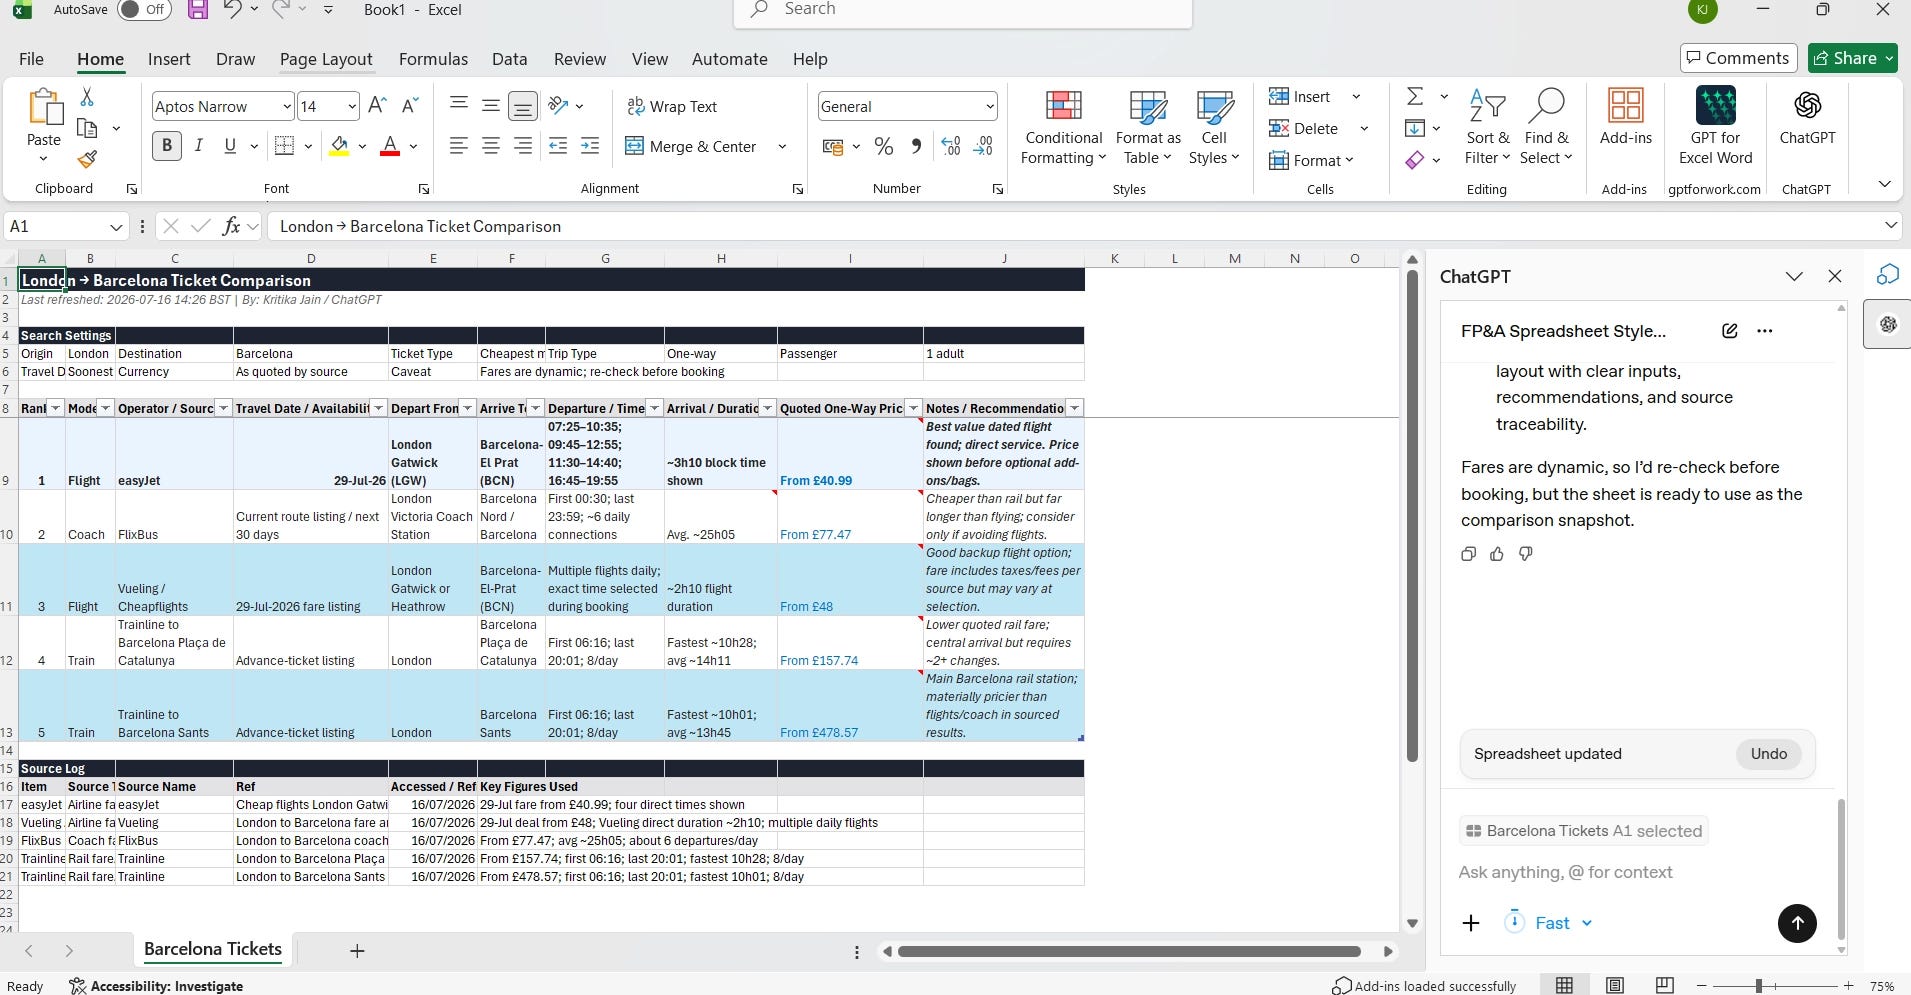The height and width of the screenshot is (995, 1911).
Task: Click the zoom slider in status bar
Action: (x=1758, y=986)
